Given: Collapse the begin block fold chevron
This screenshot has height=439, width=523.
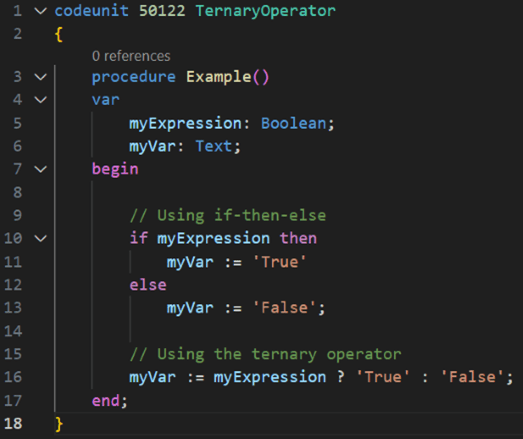Looking at the screenshot, I should (41, 169).
